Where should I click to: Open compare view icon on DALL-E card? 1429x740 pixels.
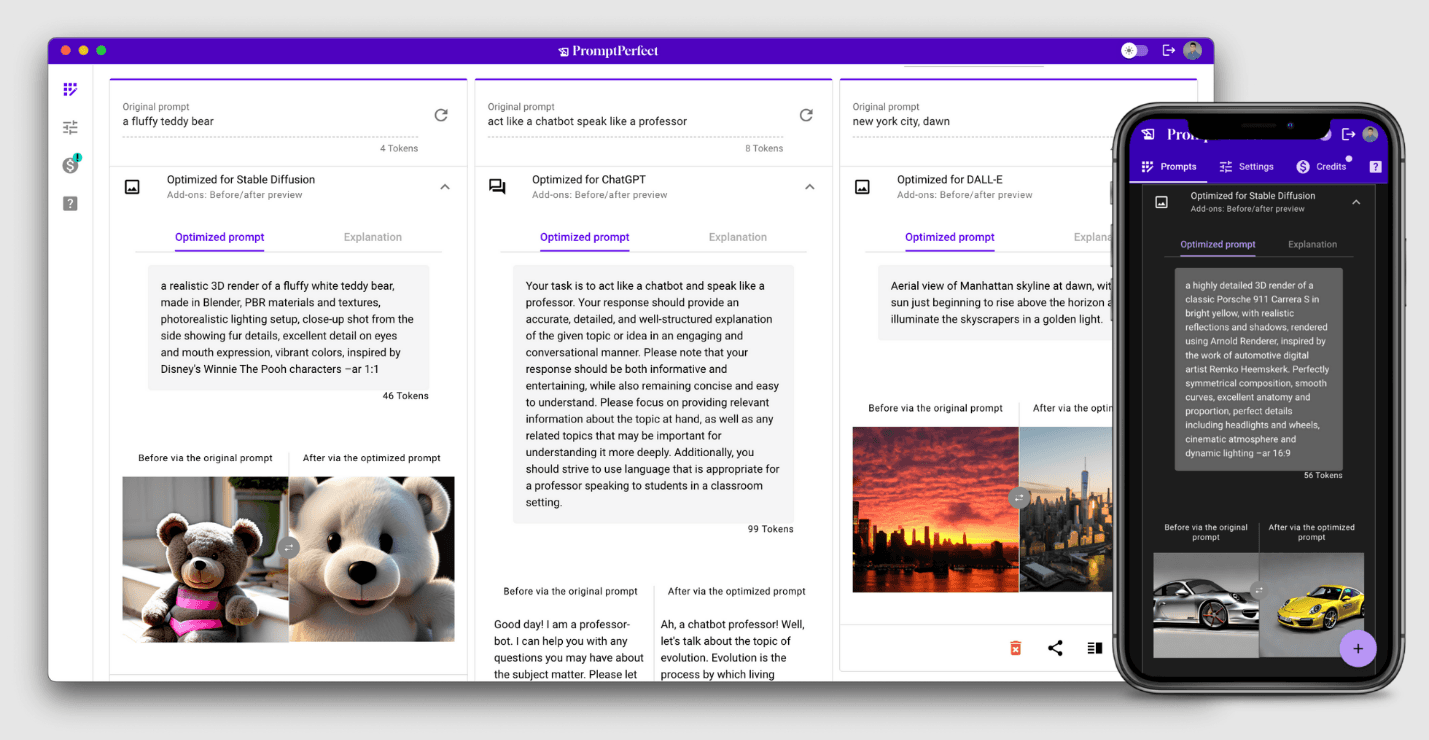(1094, 648)
